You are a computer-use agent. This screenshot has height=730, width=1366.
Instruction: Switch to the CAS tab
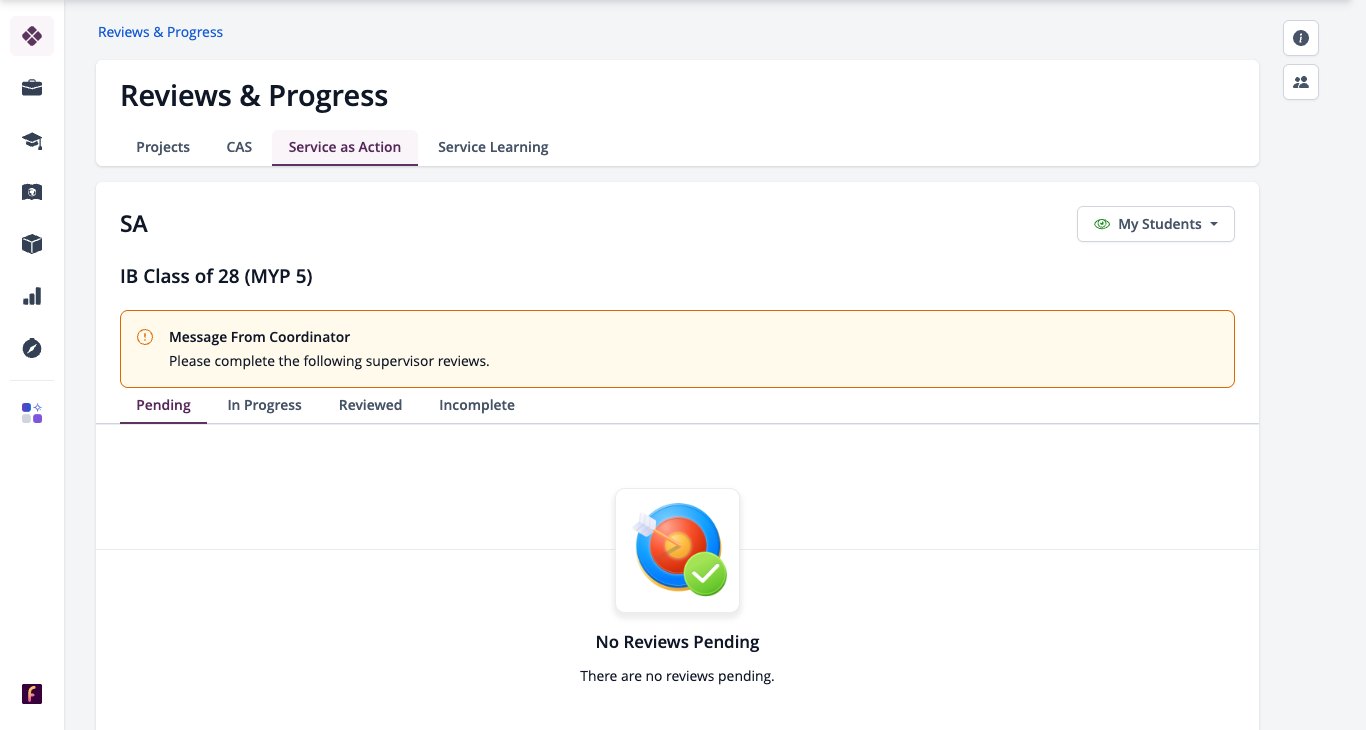click(239, 147)
